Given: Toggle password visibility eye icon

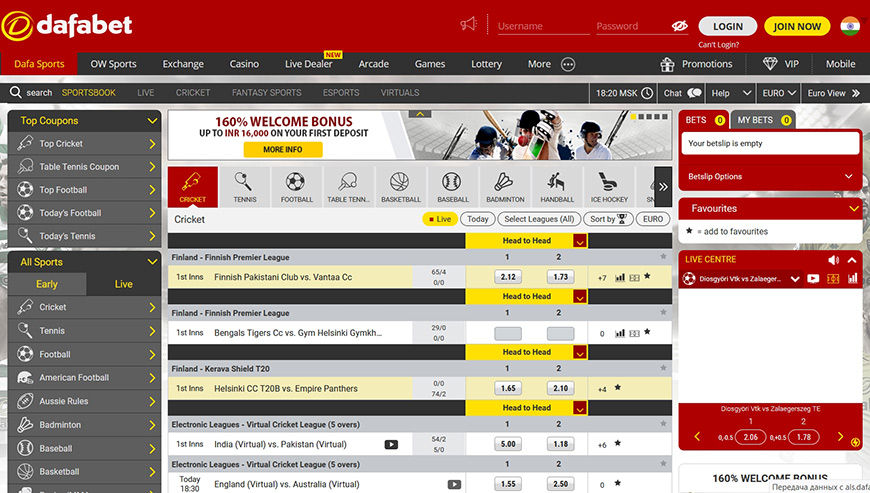Looking at the screenshot, I should 680,26.
